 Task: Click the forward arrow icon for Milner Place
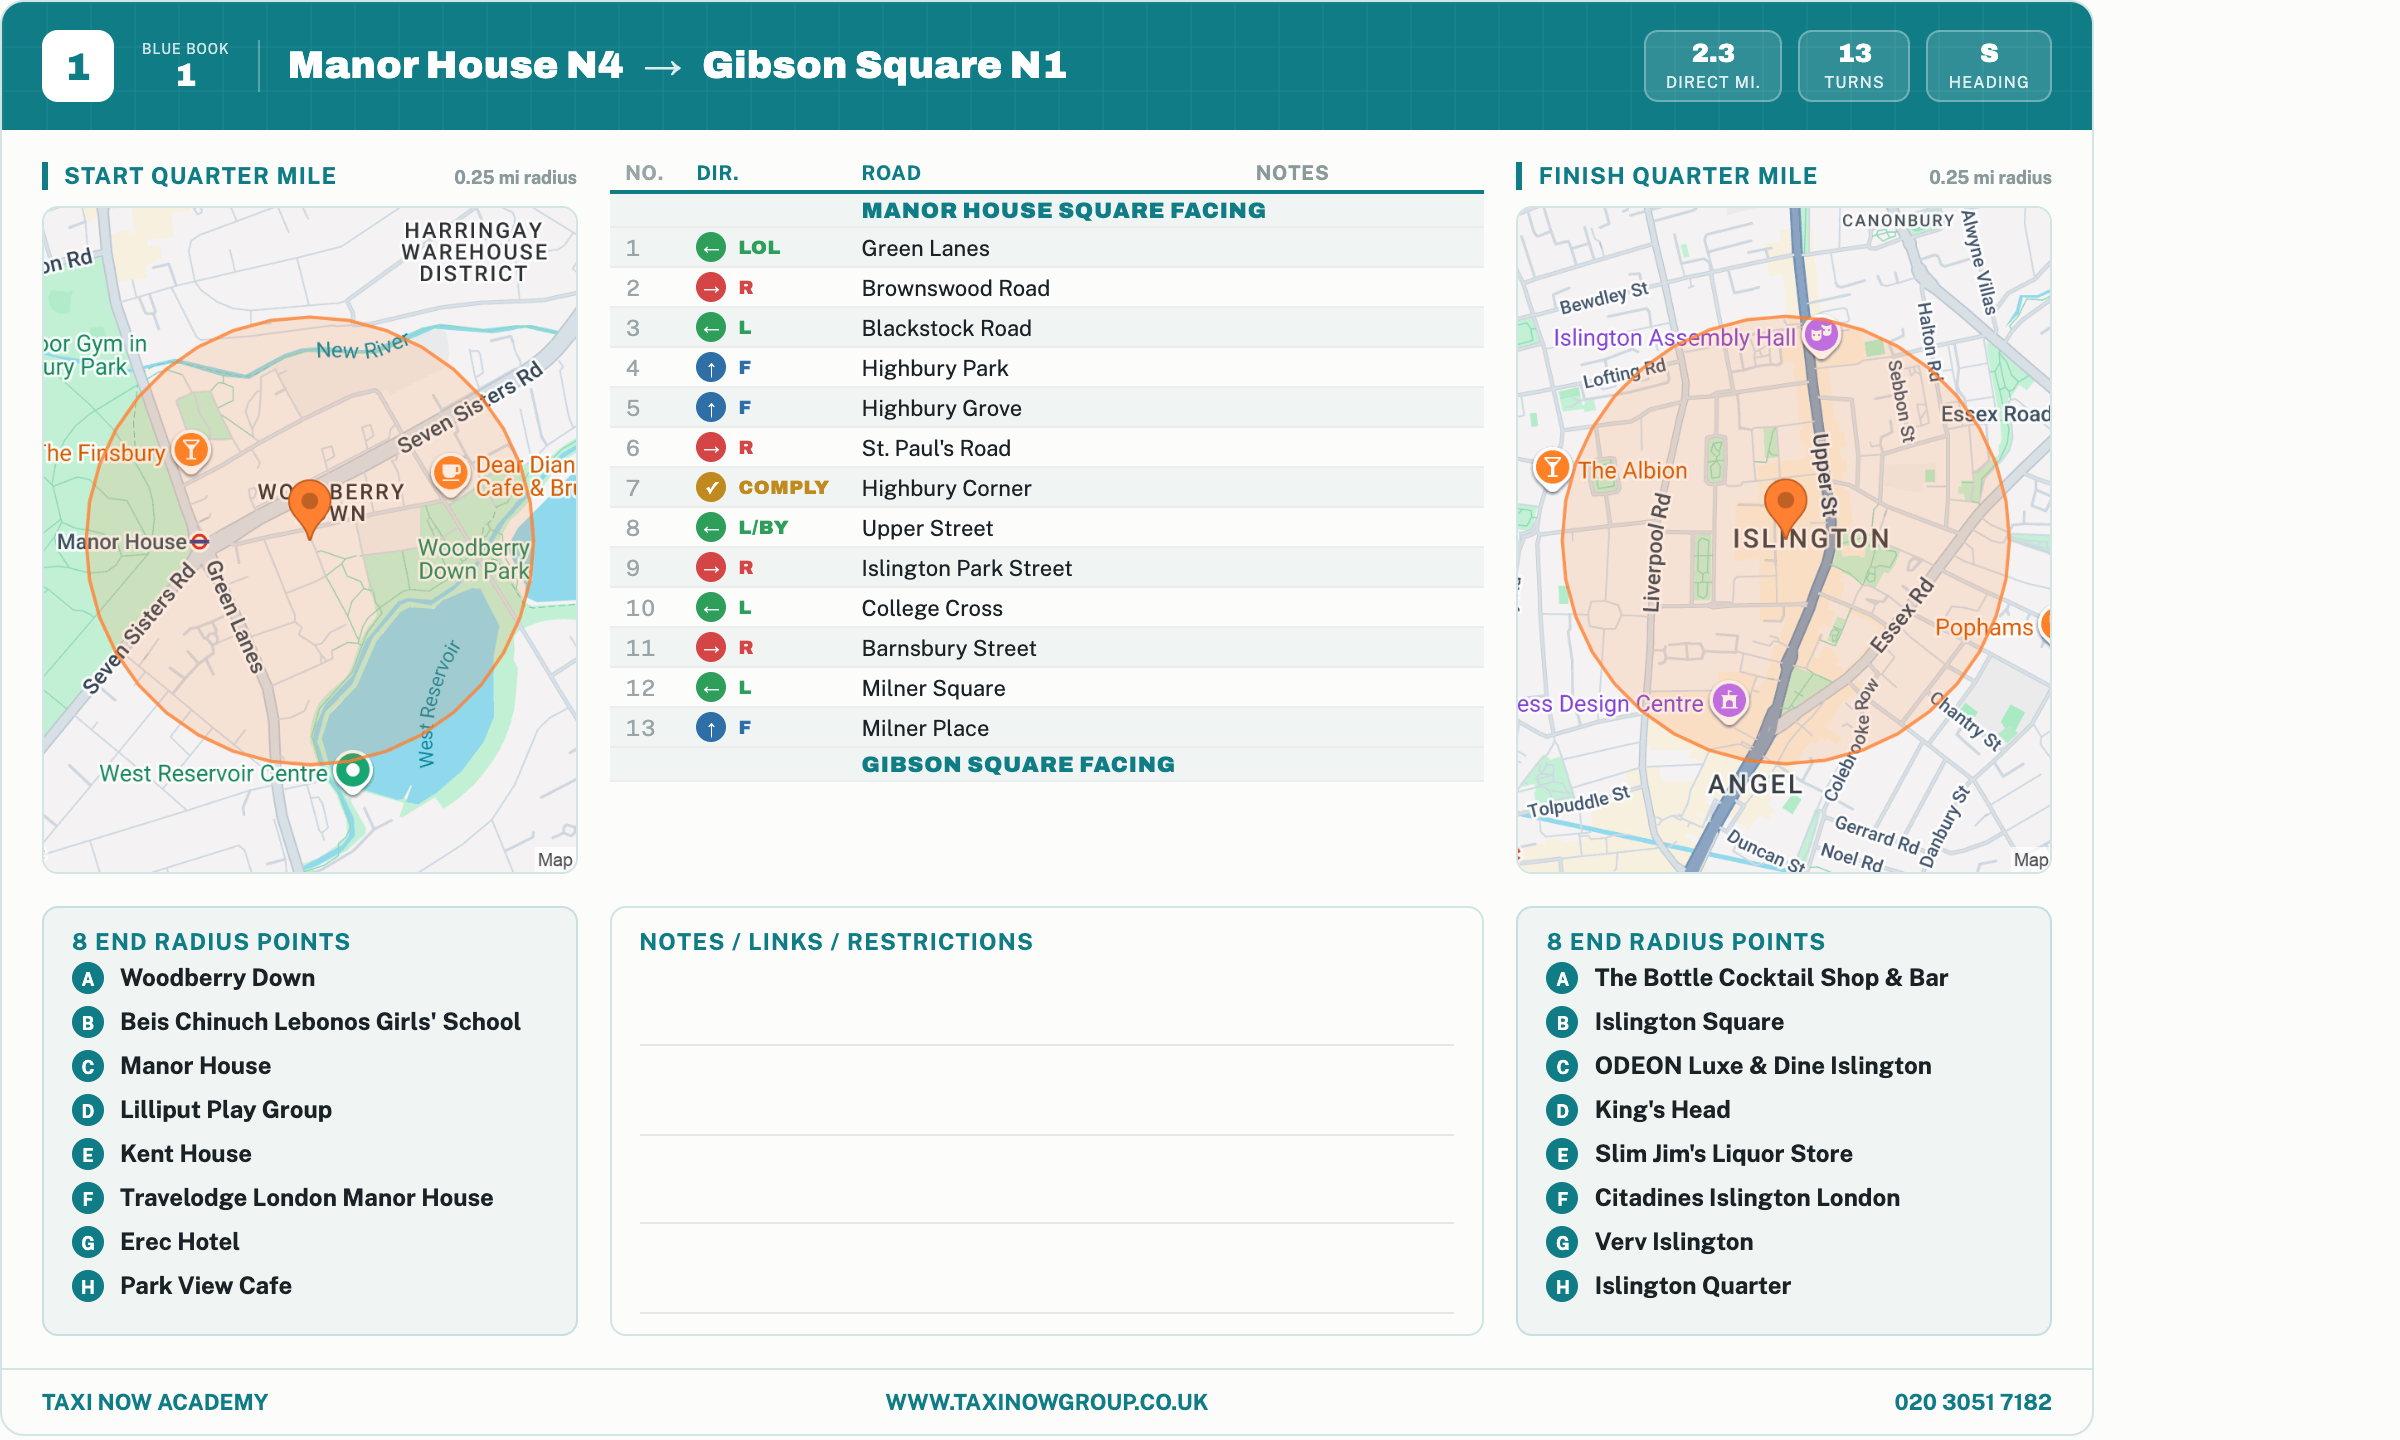click(x=710, y=728)
